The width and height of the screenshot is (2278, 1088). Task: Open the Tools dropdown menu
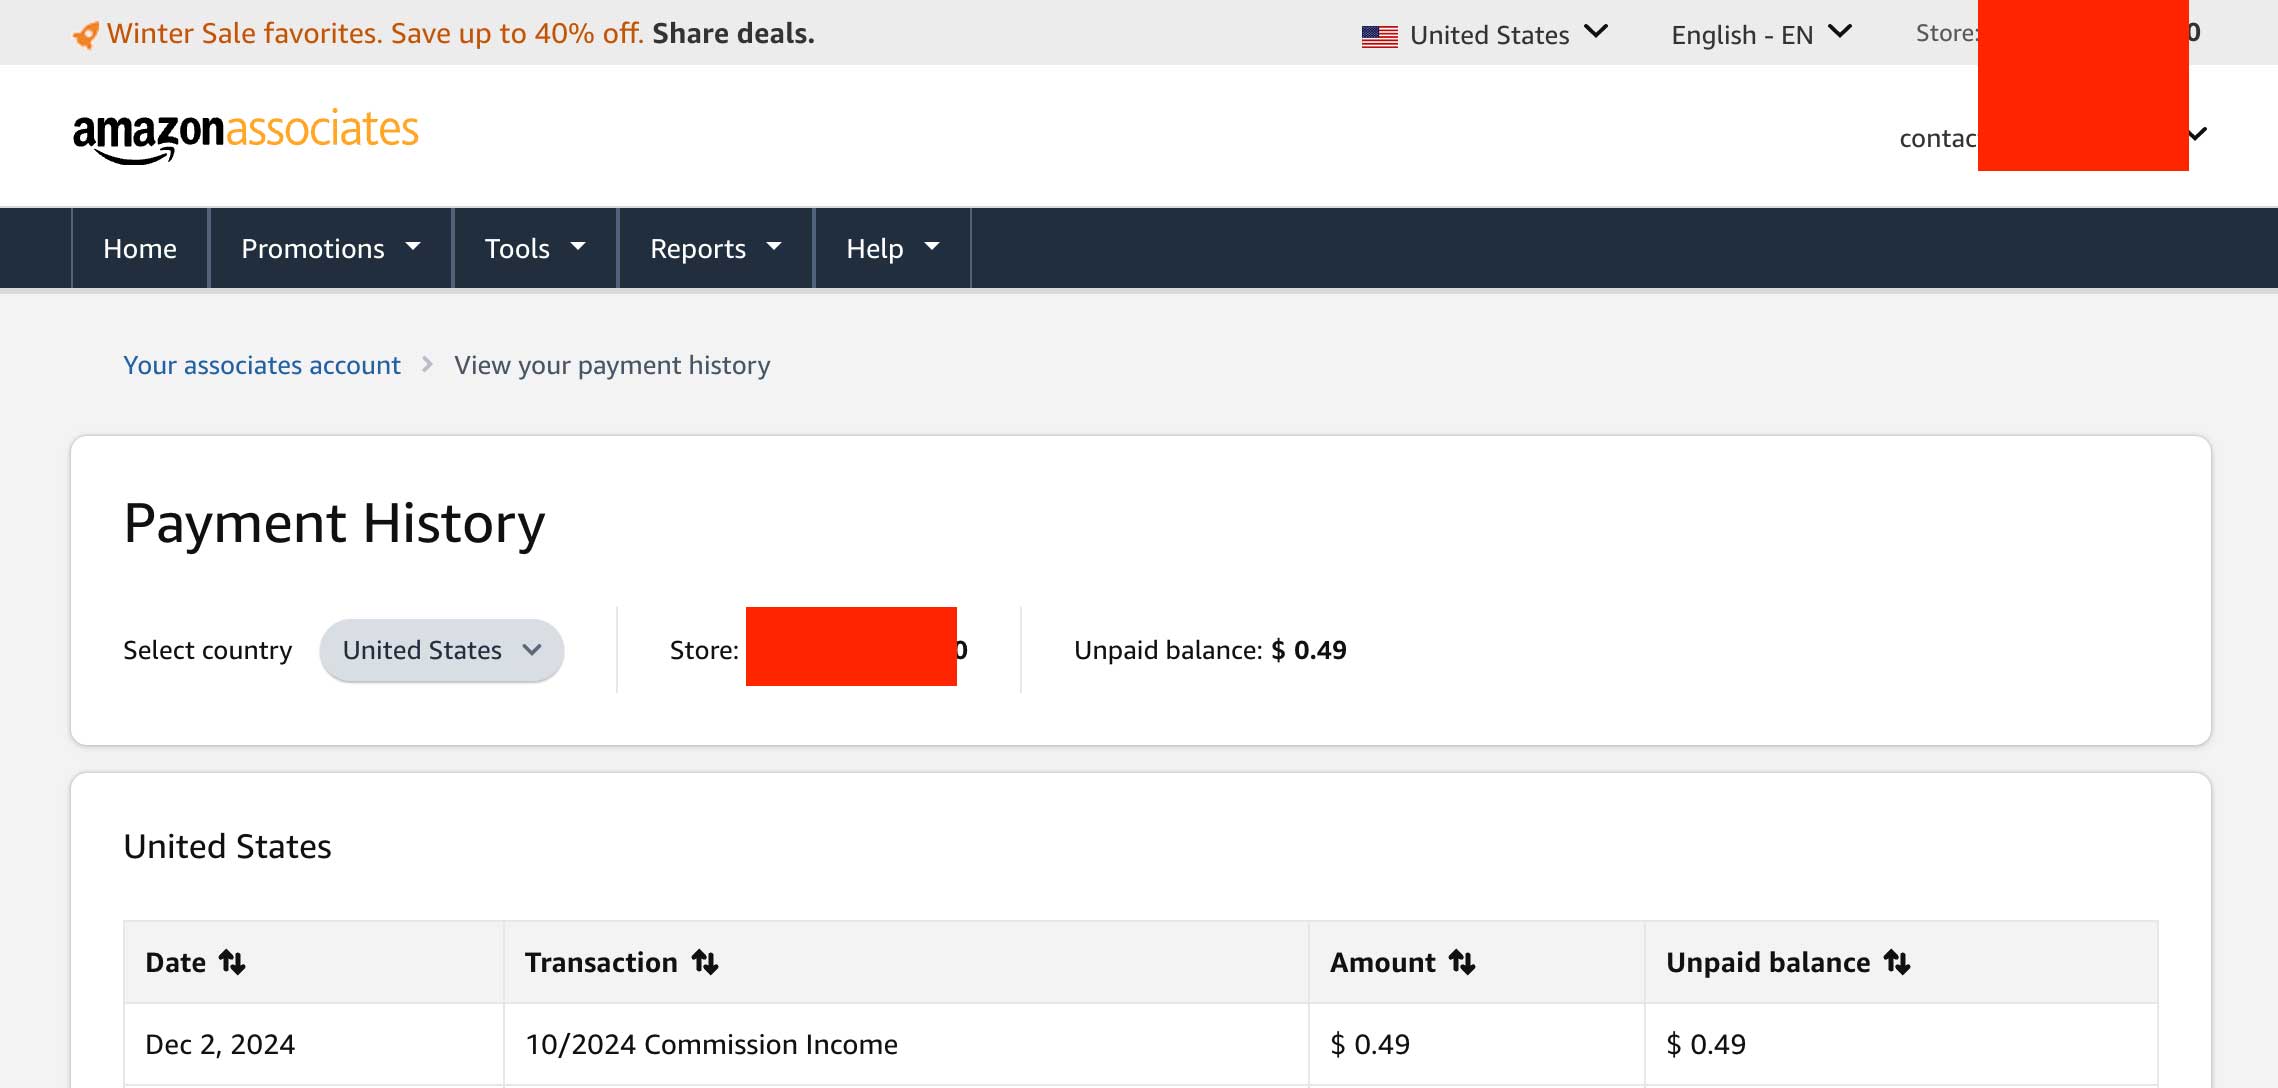(x=536, y=247)
